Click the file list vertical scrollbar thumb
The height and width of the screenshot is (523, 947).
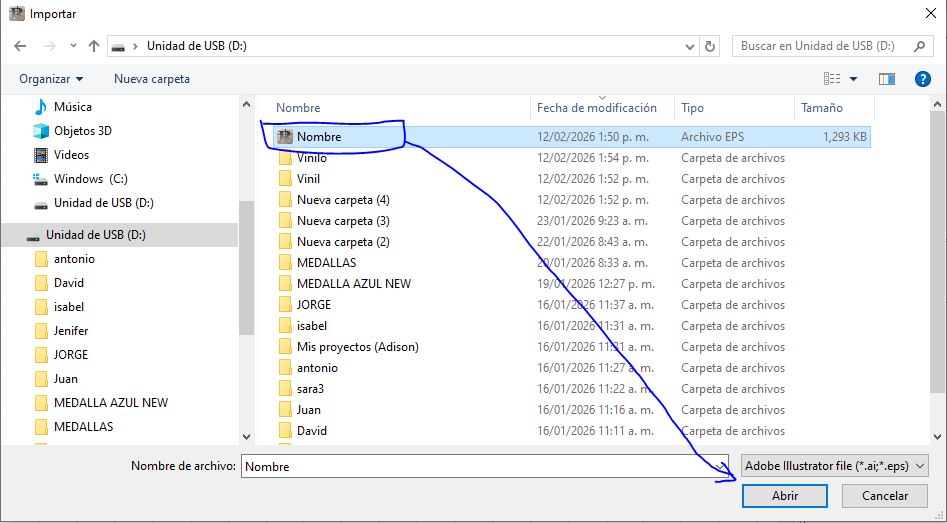tap(937, 254)
